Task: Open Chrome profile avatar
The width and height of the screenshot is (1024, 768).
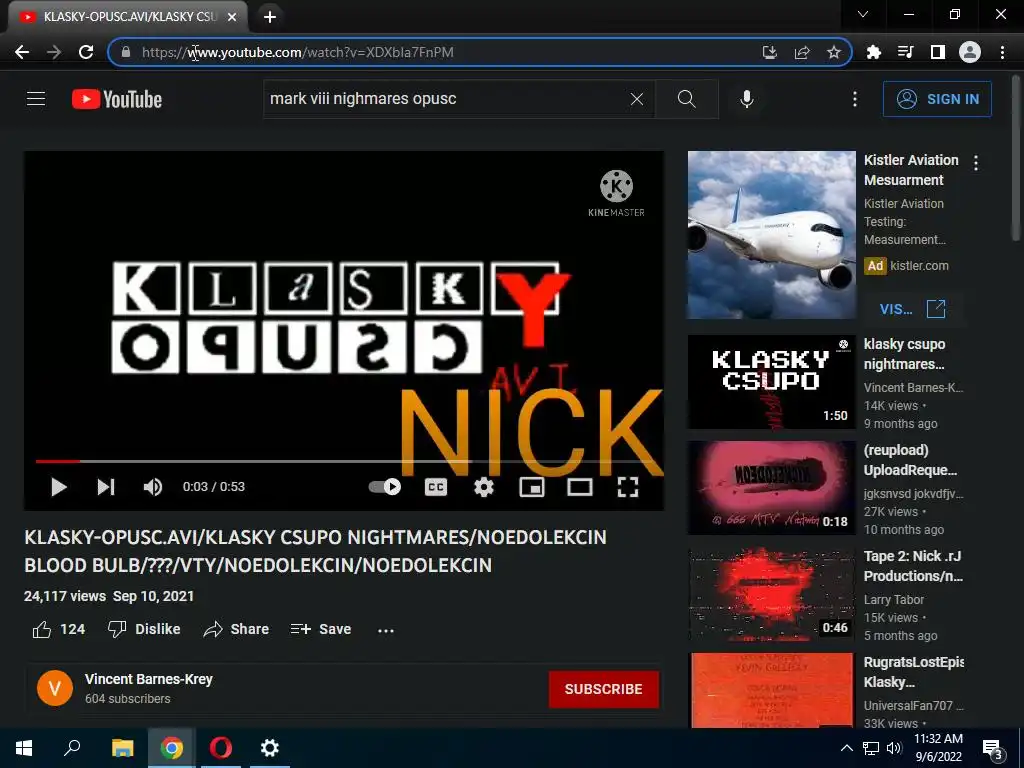Action: 970,52
